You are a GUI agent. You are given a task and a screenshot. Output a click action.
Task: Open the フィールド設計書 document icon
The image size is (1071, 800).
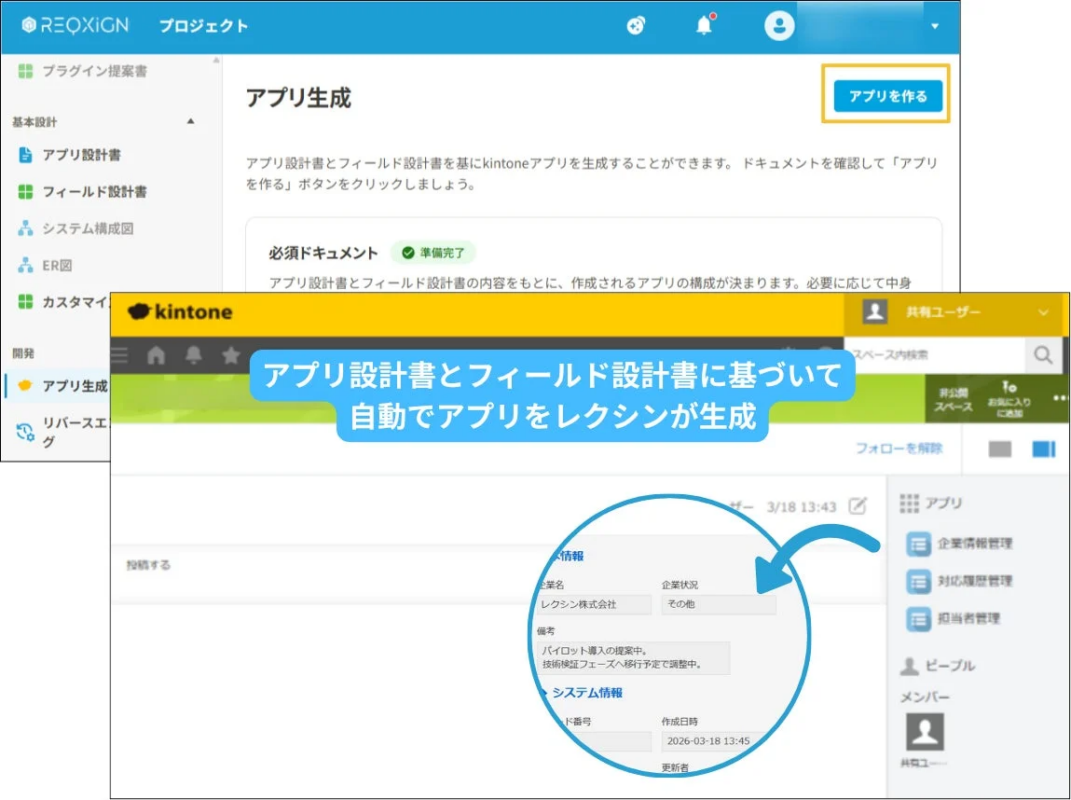(27, 191)
